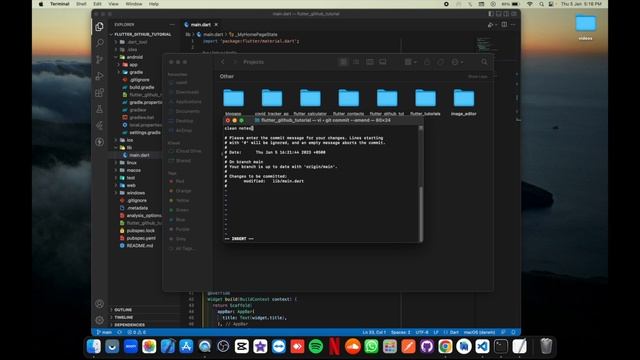640x360 pixels.
Task: Open the Window menu in the menu bar
Action: [x=133, y=4]
